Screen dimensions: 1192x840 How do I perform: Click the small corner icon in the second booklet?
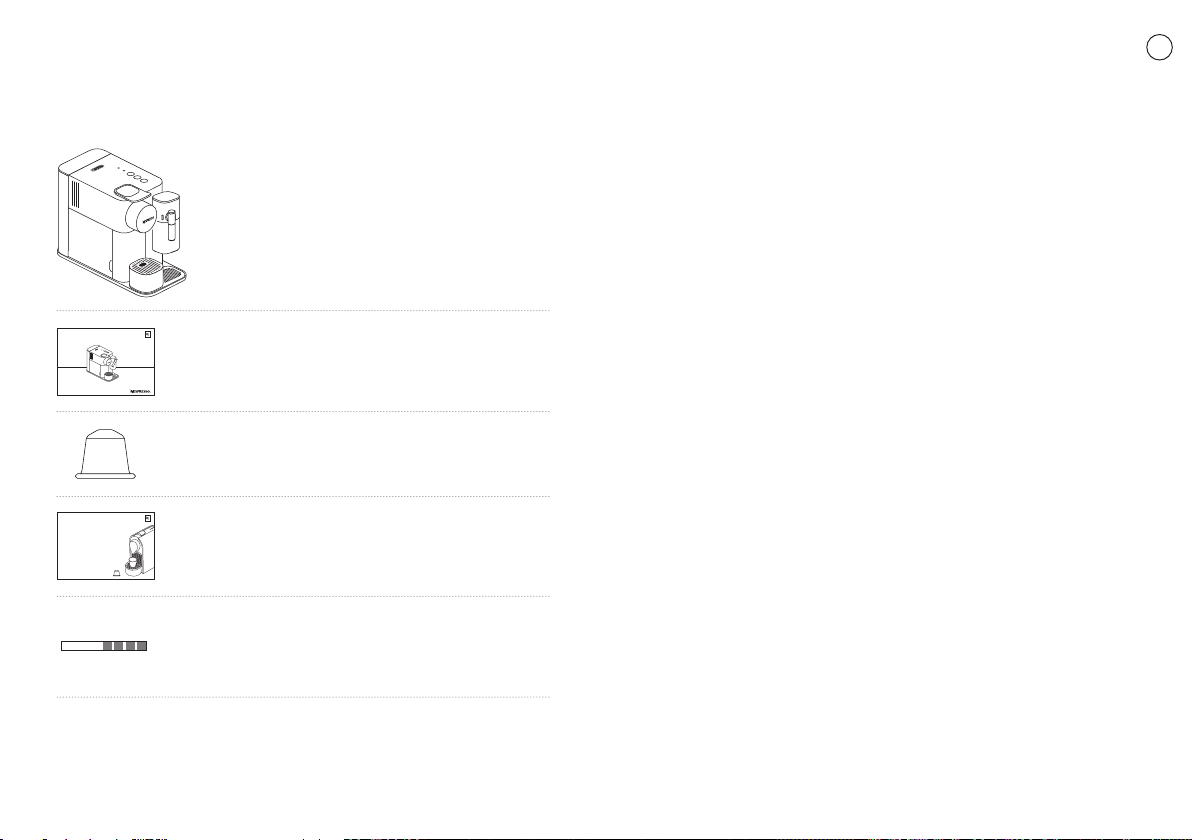(x=148, y=518)
